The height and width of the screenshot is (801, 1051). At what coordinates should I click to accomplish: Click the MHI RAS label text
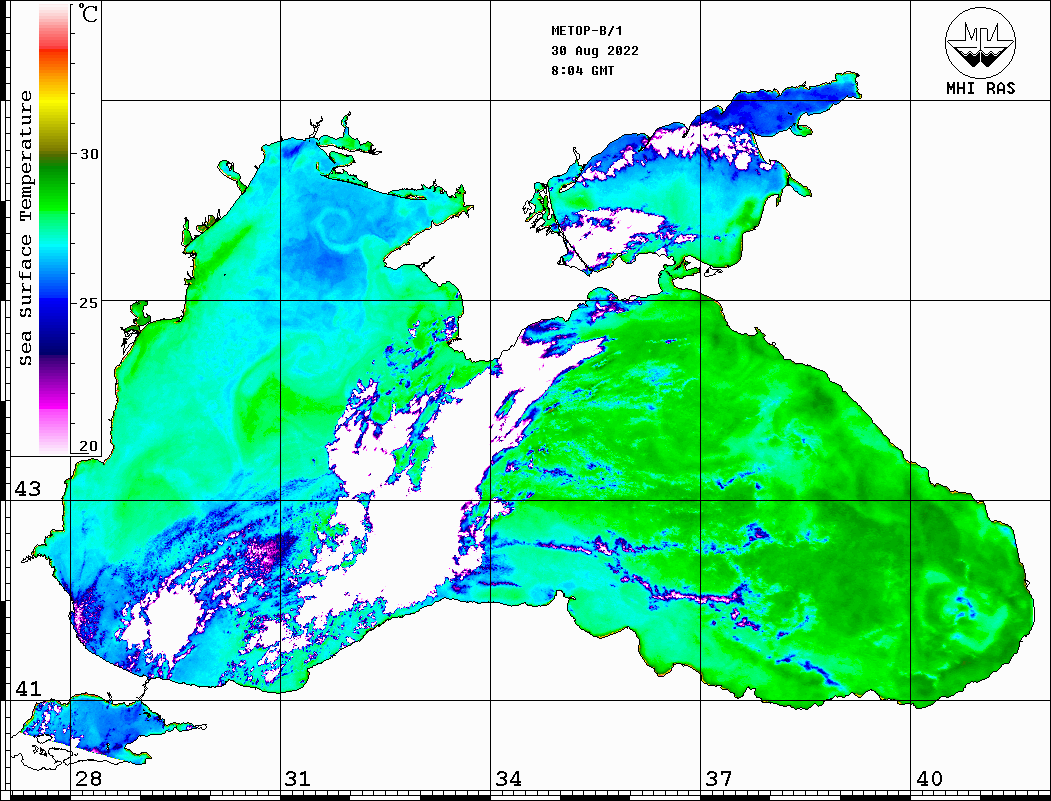click(980, 88)
